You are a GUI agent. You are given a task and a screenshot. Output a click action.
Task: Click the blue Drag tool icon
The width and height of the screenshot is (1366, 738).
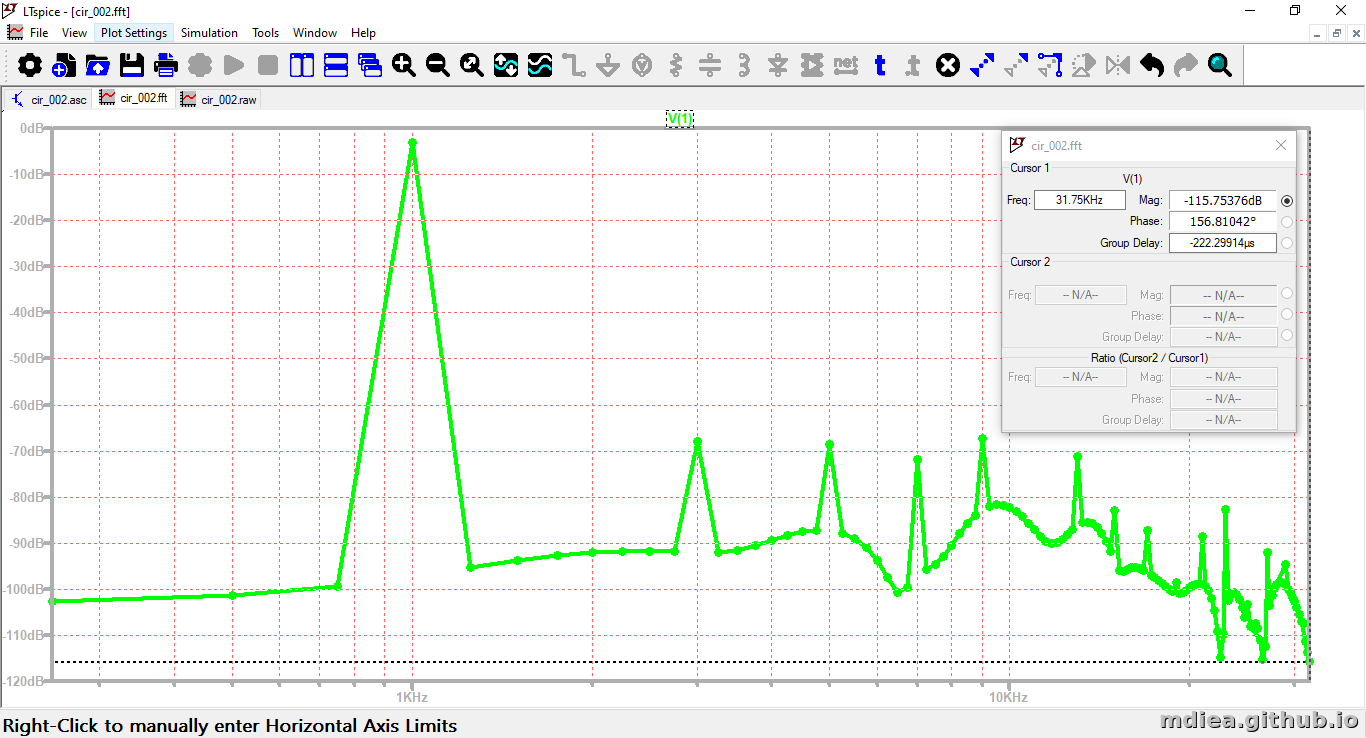pos(1050,66)
